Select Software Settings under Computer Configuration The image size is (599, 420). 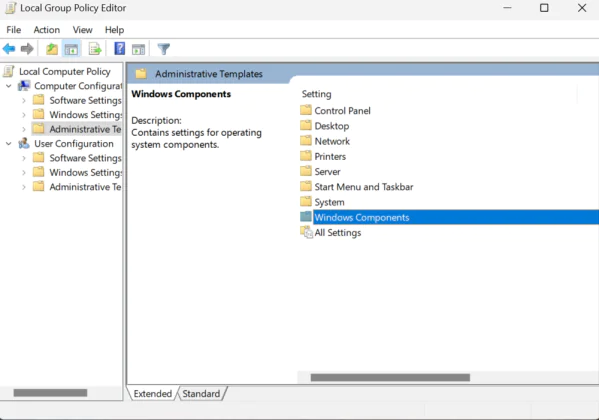click(85, 101)
